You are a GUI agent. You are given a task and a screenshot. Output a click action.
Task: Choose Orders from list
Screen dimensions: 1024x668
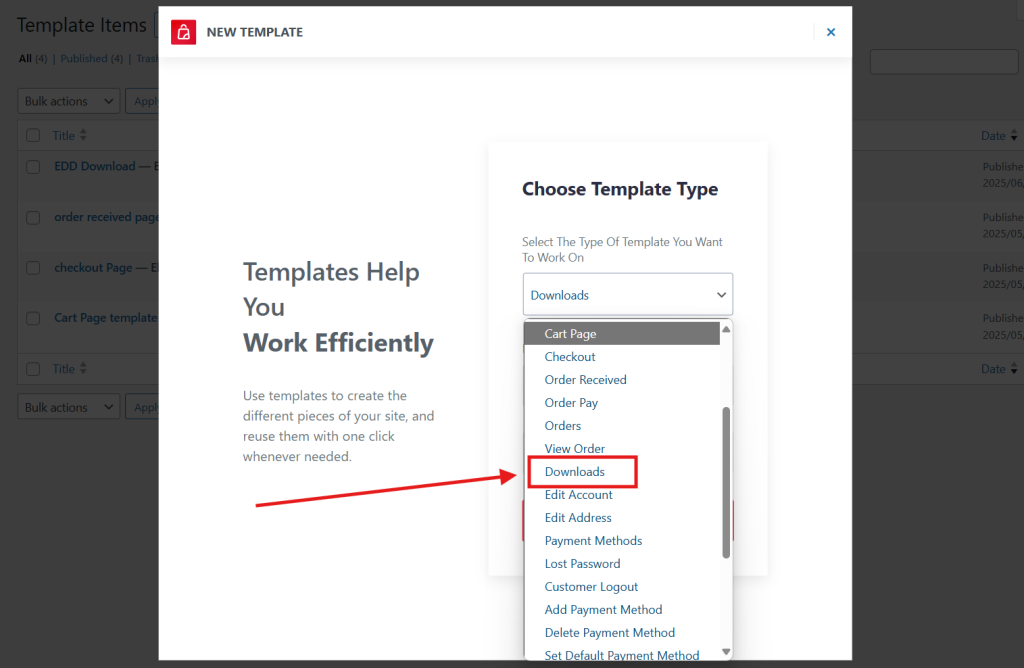[622, 425]
